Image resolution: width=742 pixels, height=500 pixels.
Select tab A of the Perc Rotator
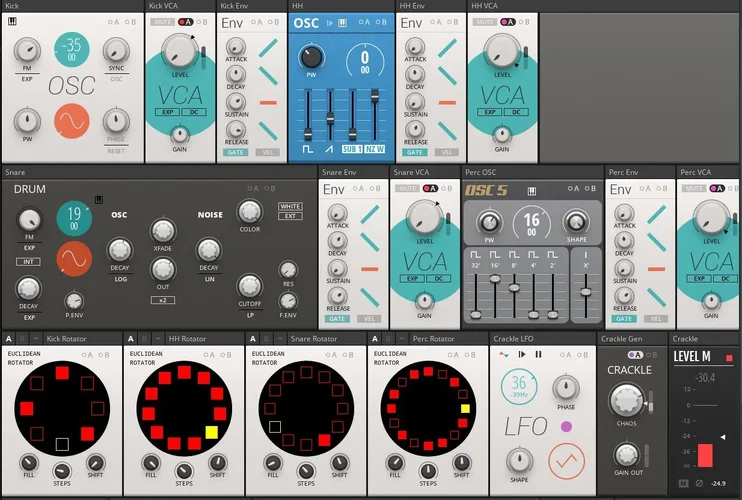click(375, 339)
